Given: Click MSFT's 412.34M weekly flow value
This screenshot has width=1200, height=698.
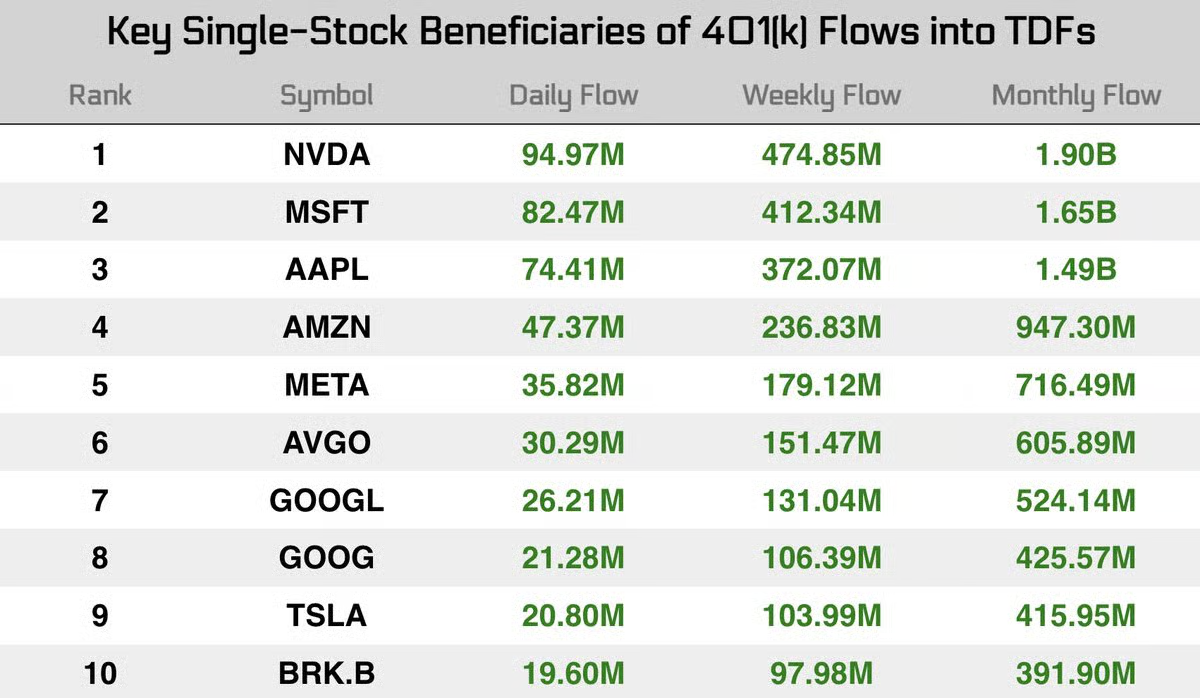Looking at the screenshot, I should coord(821,212).
